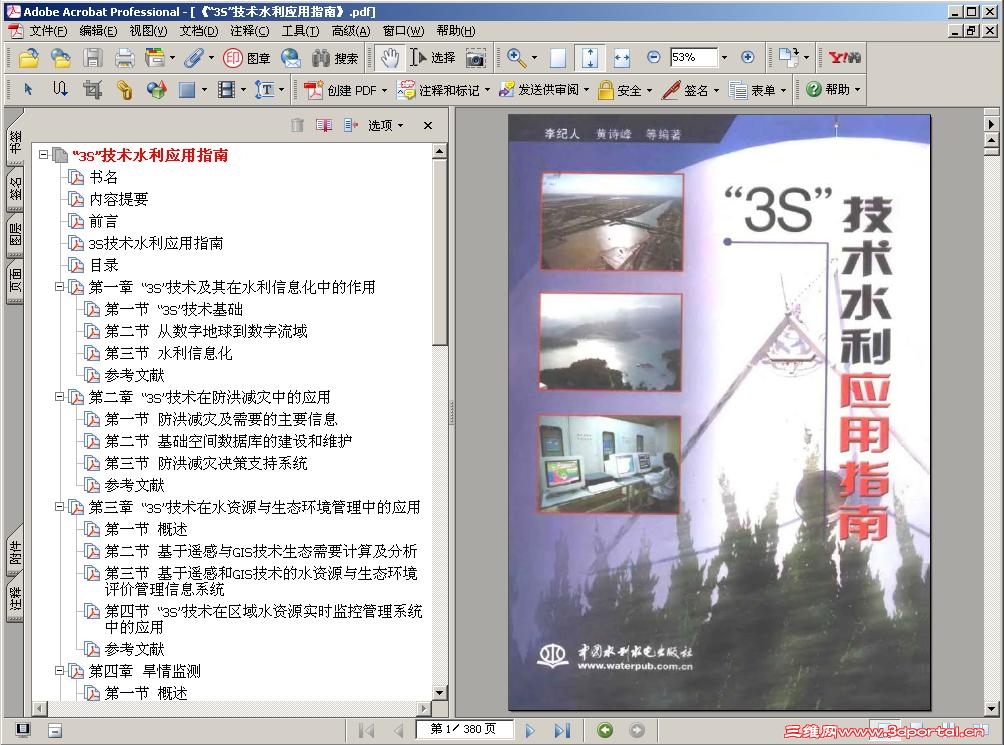Click the new bookmark icon
Image resolution: width=1004 pixels, height=745 pixels.
324,125
